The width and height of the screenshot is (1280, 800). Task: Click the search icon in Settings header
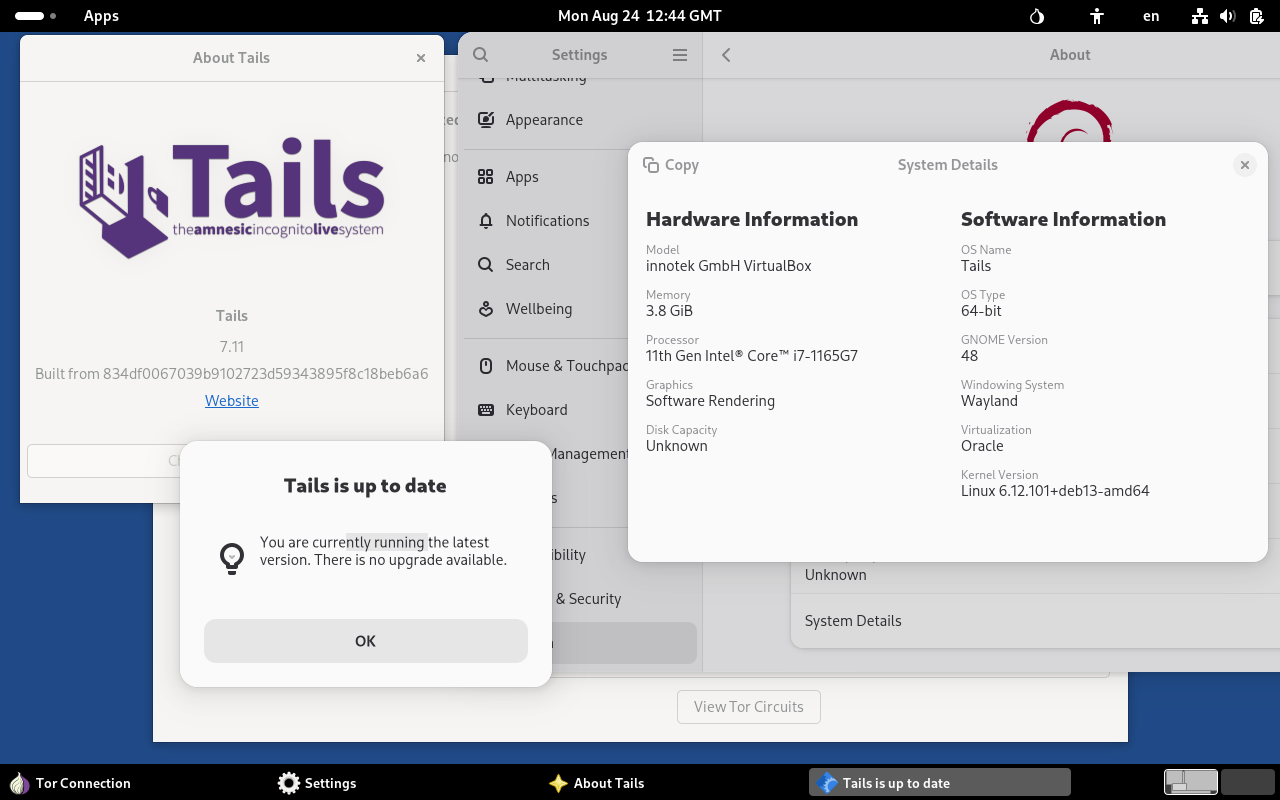click(x=481, y=55)
